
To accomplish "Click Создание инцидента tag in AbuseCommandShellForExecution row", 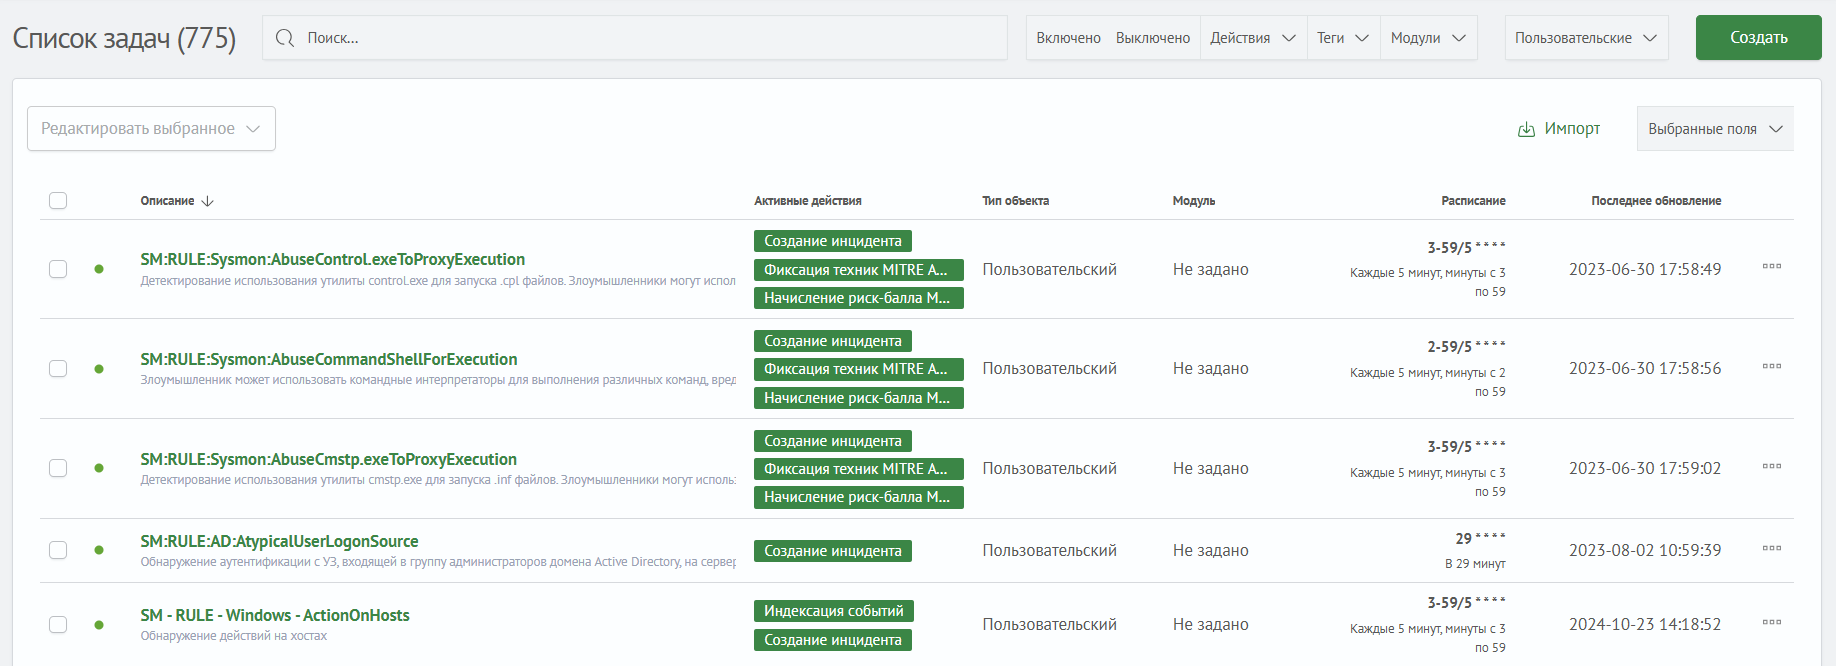I will pos(833,341).
